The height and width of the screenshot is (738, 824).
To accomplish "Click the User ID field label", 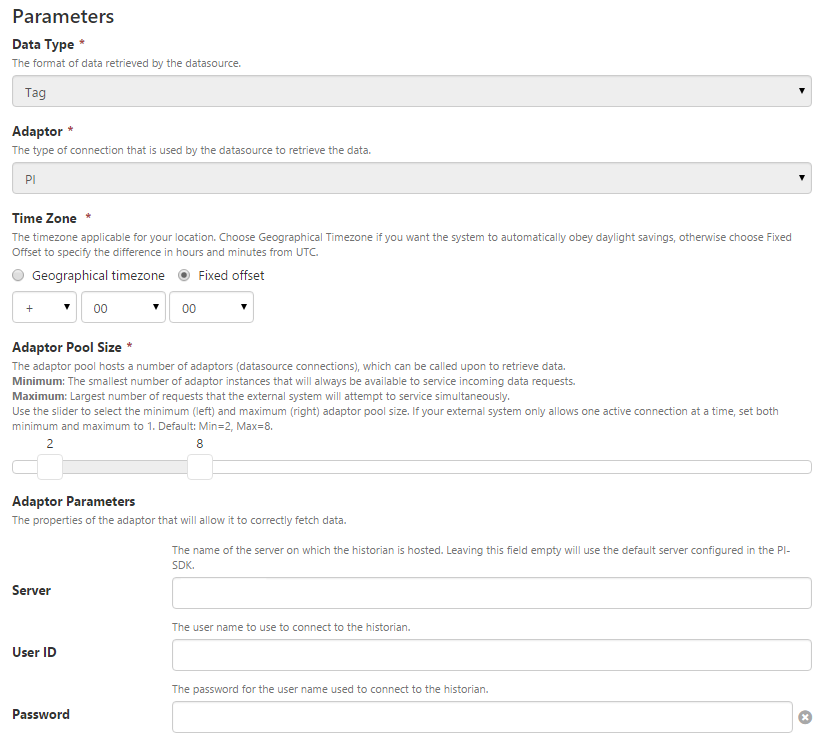I will click(x=33, y=652).
